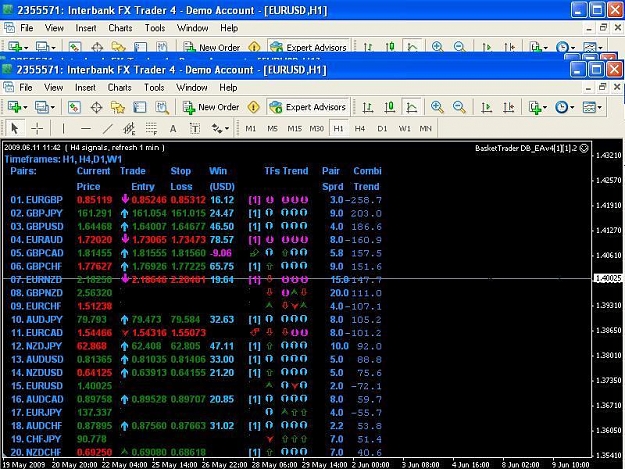Switch chart to H4 timeframe

pos(360,129)
